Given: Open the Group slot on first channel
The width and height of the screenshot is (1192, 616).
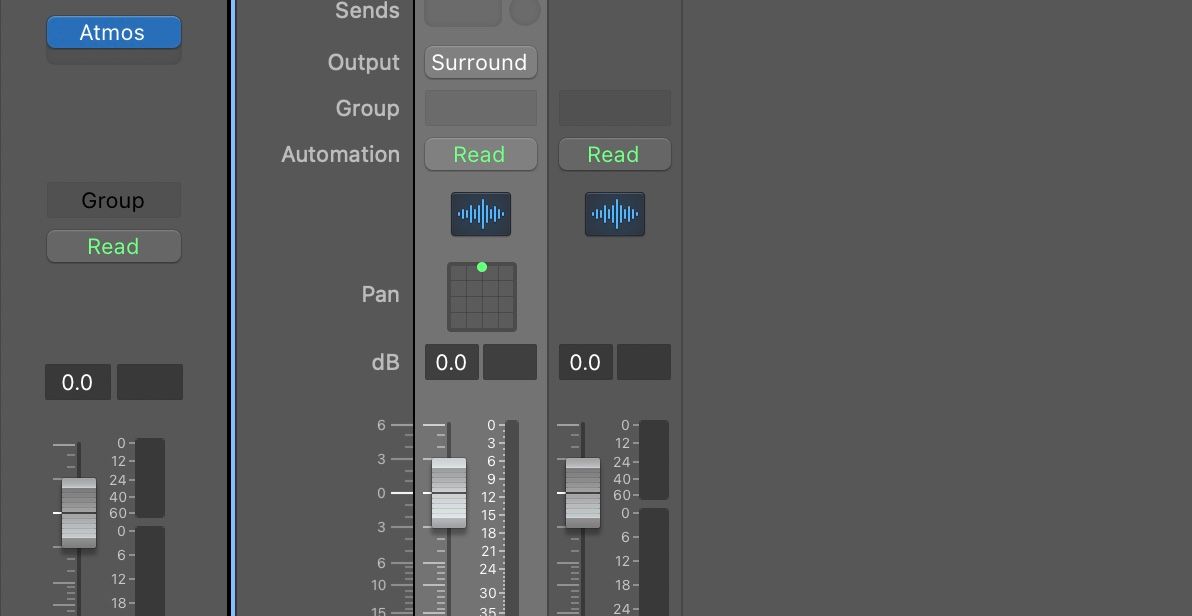Looking at the screenshot, I should 481,108.
